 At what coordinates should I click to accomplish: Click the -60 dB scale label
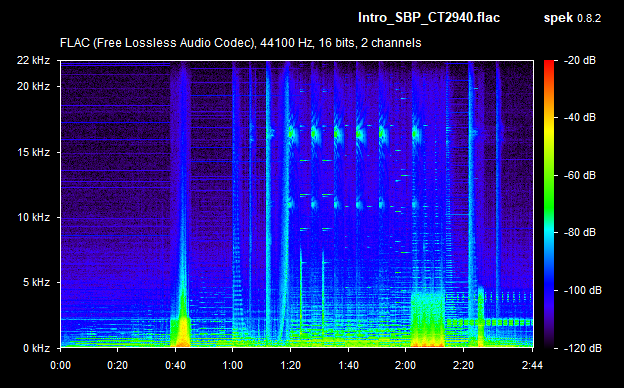[579, 175]
